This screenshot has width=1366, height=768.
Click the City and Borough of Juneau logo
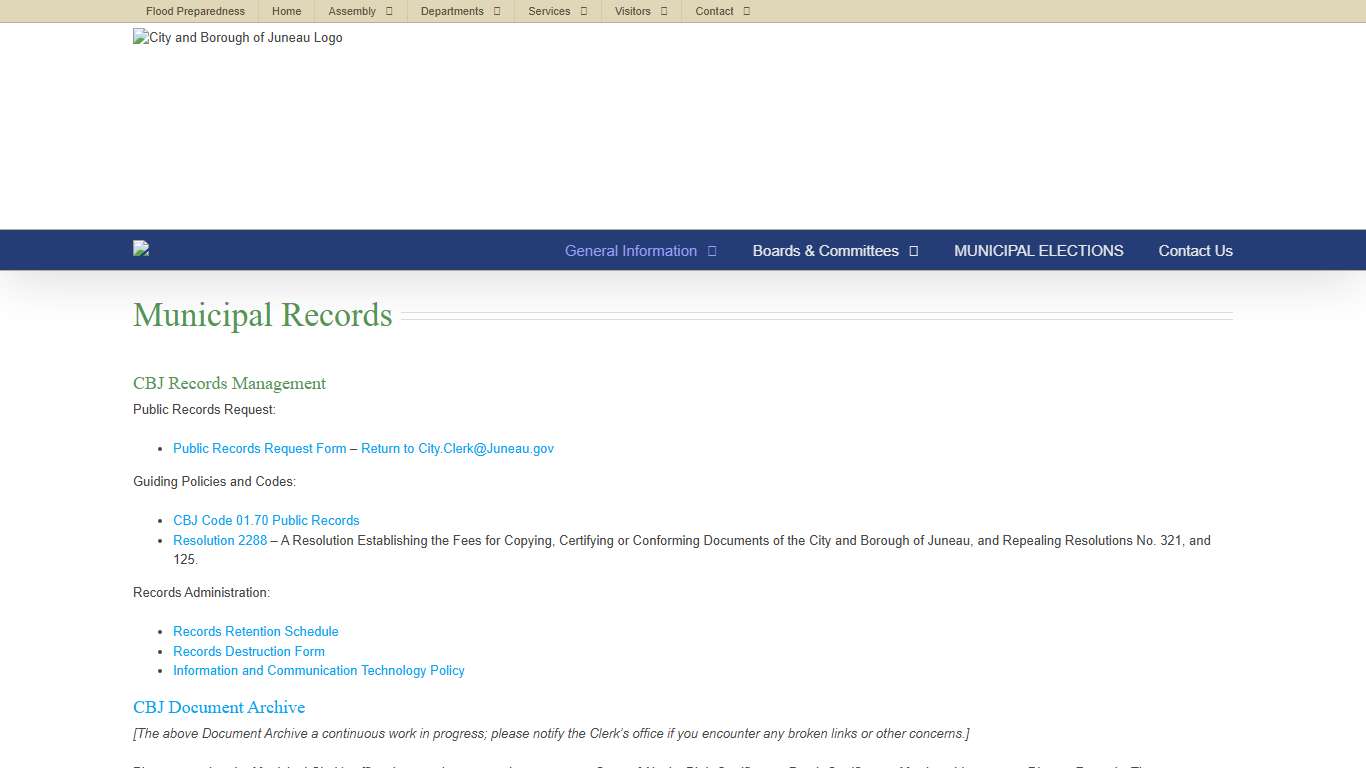tap(237, 38)
